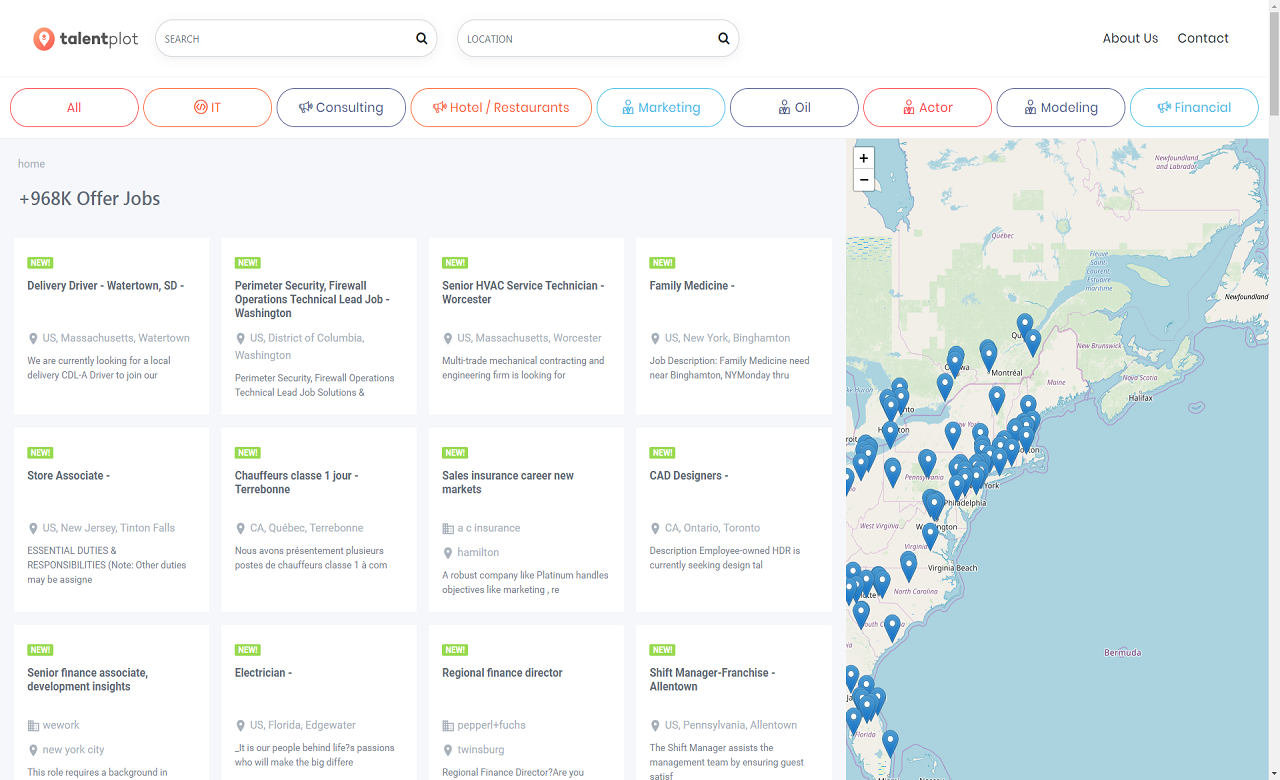The height and width of the screenshot is (780, 1280).
Task: Open the Family Medicine job listing
Action: pos(692,286)
